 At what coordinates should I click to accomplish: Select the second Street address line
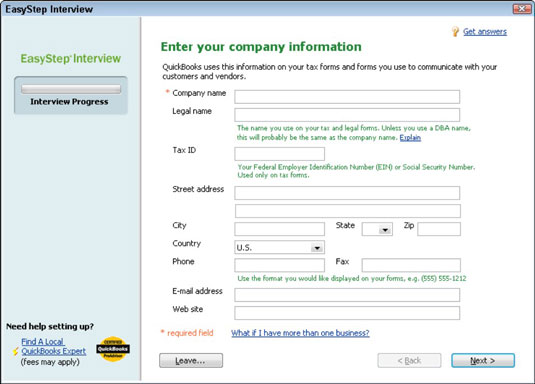point(348,211)
